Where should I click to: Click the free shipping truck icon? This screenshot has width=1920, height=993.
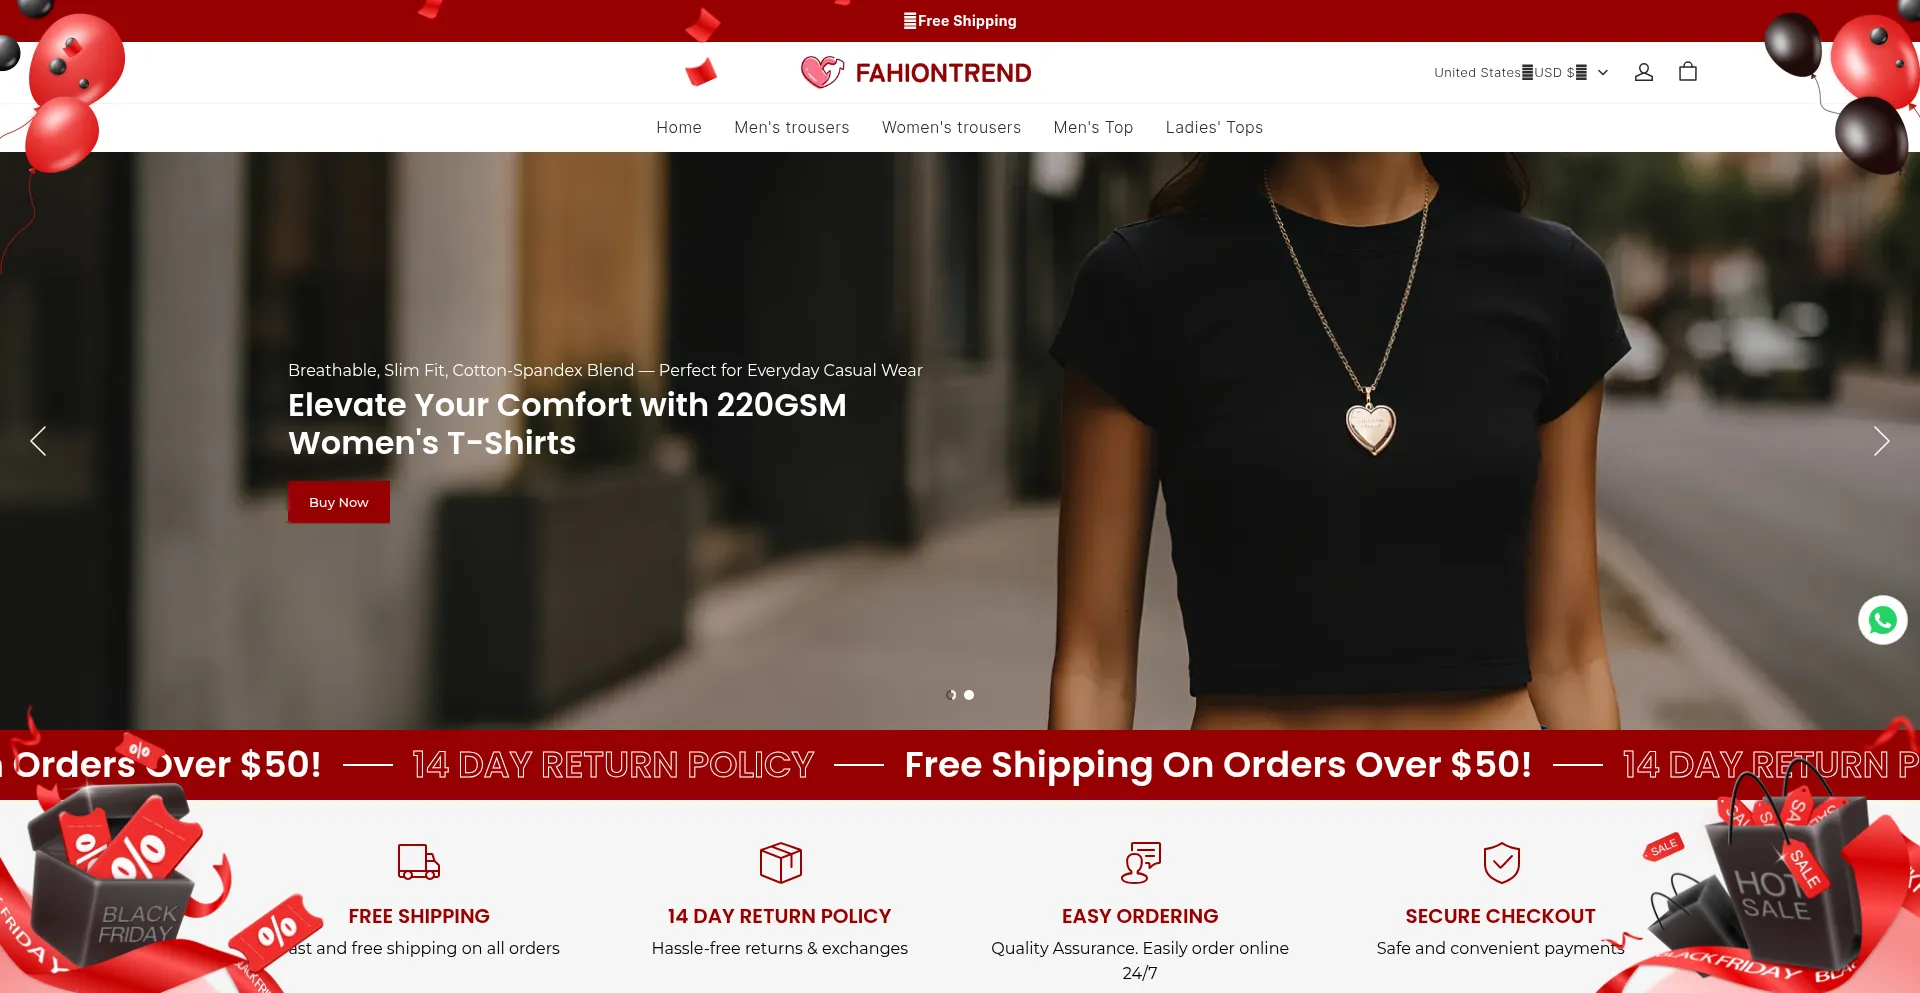click(419, 862)
